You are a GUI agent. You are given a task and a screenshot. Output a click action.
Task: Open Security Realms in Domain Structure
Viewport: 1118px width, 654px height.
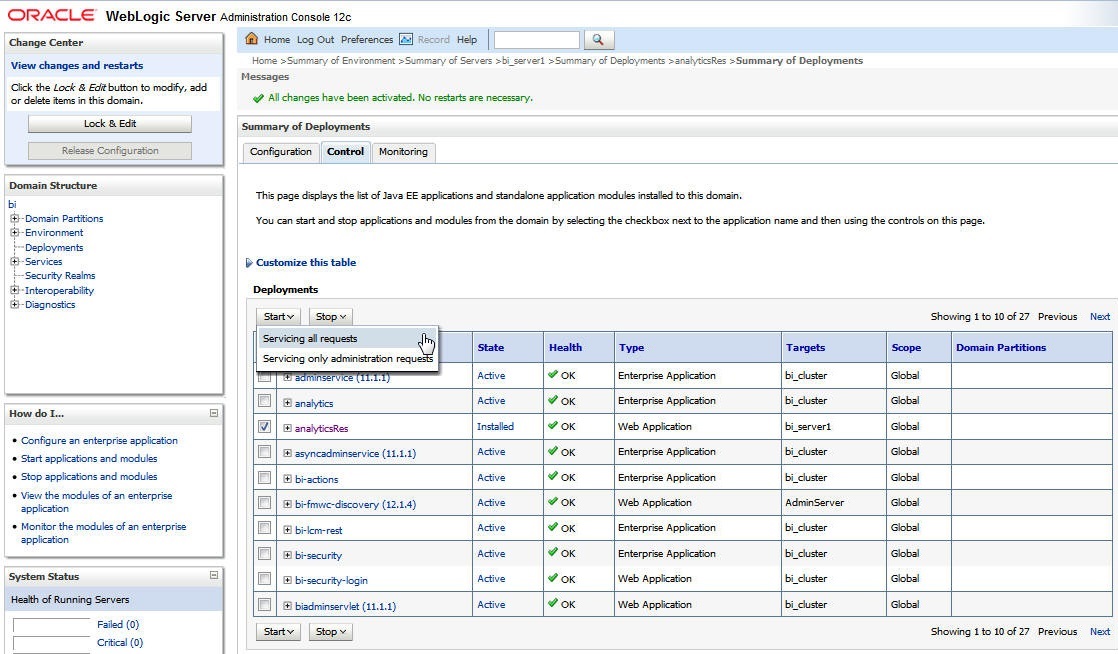[60, 275]
